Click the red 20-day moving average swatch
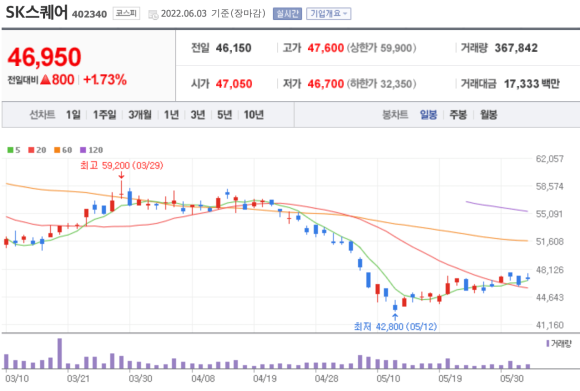This screenshot has height=391, width=580. 31,150
